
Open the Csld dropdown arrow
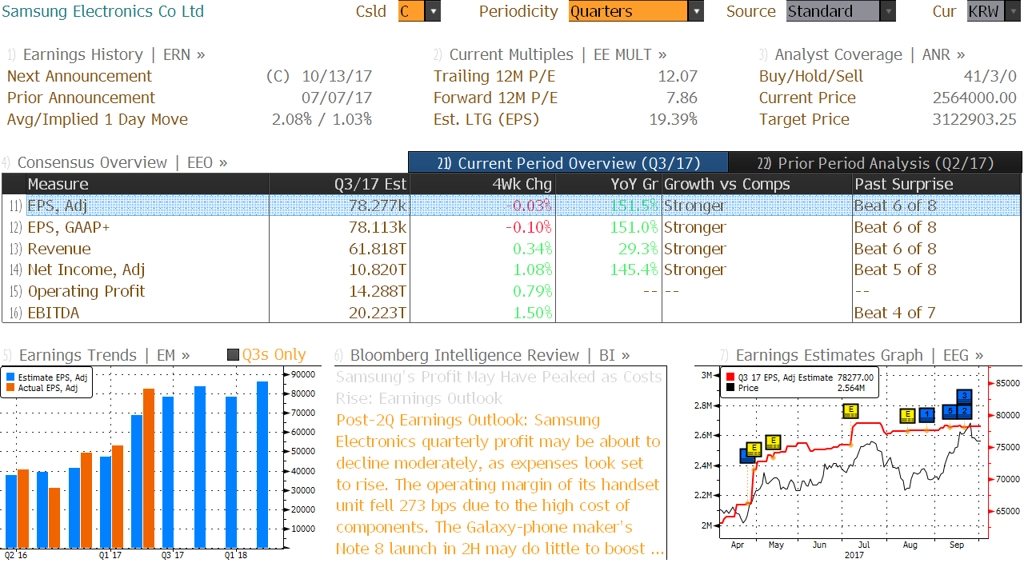coord(433,11)
